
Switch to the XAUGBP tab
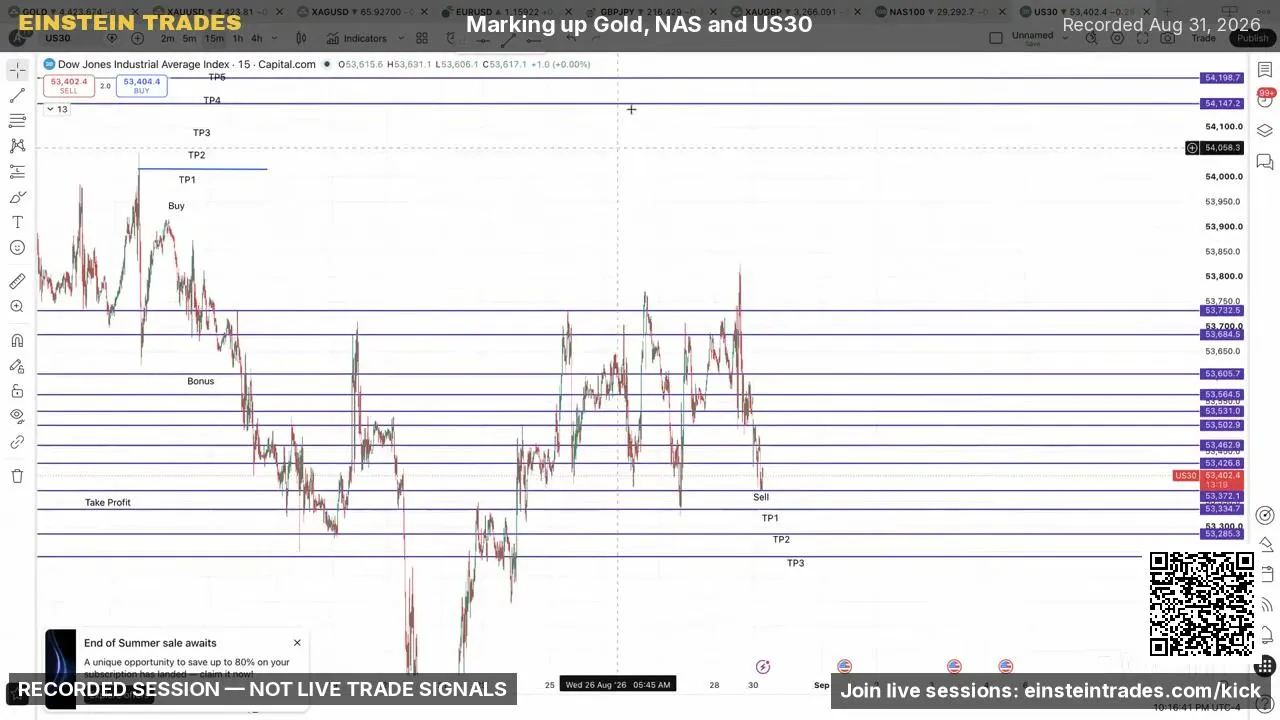[x=796, y=12]
